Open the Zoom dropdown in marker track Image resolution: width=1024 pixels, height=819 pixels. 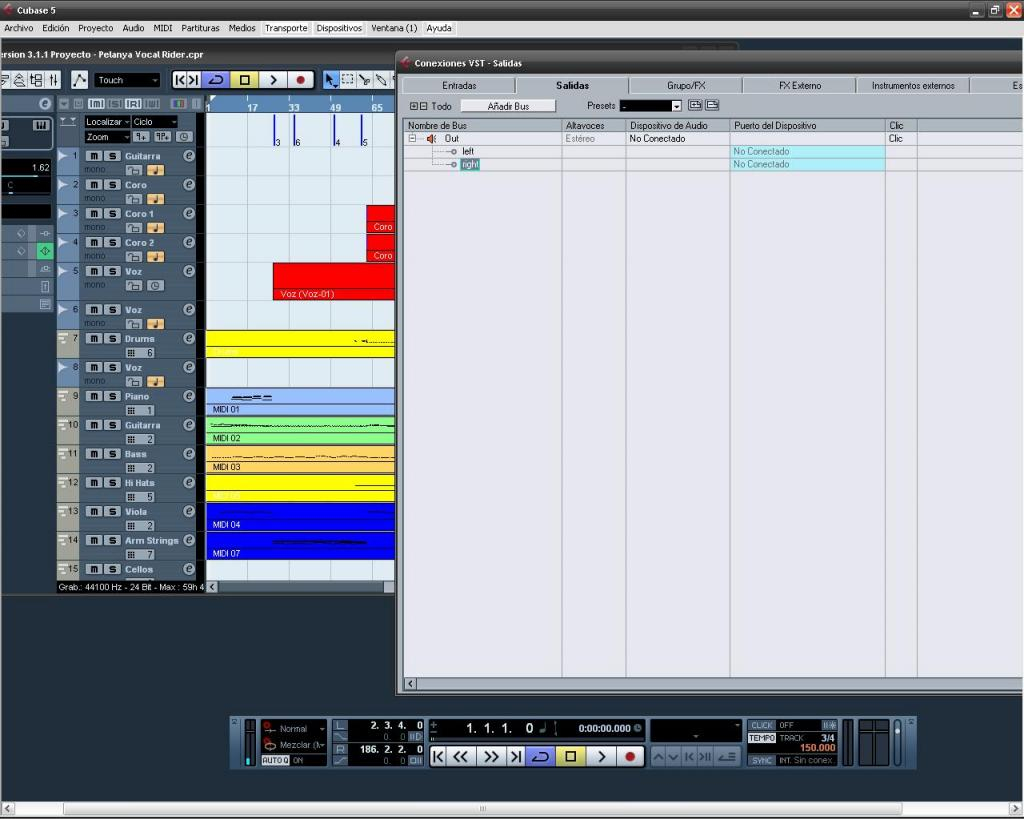[x=107, y=137]
